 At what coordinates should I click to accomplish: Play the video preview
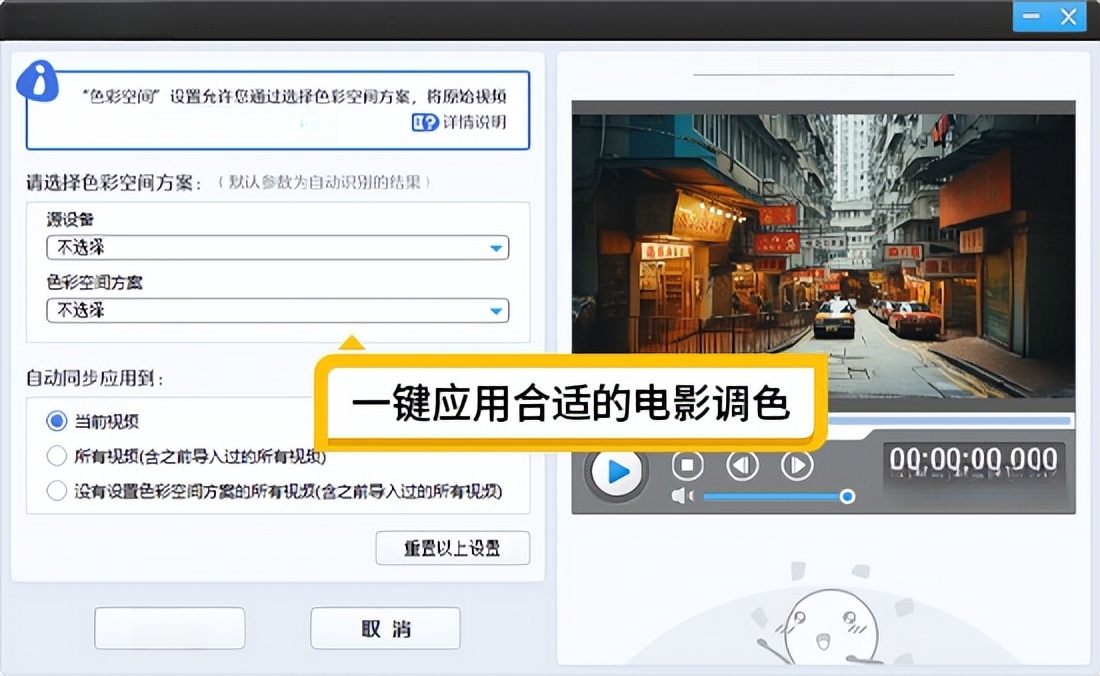616,471
